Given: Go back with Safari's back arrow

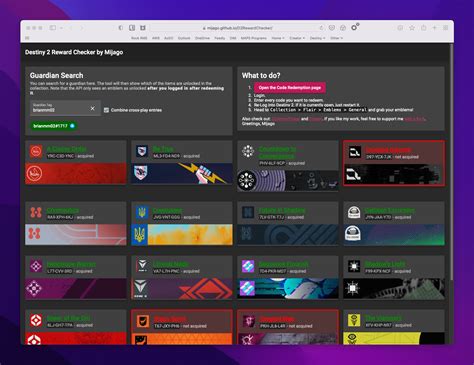Looking at the screenshot, I should pos(71,28).
